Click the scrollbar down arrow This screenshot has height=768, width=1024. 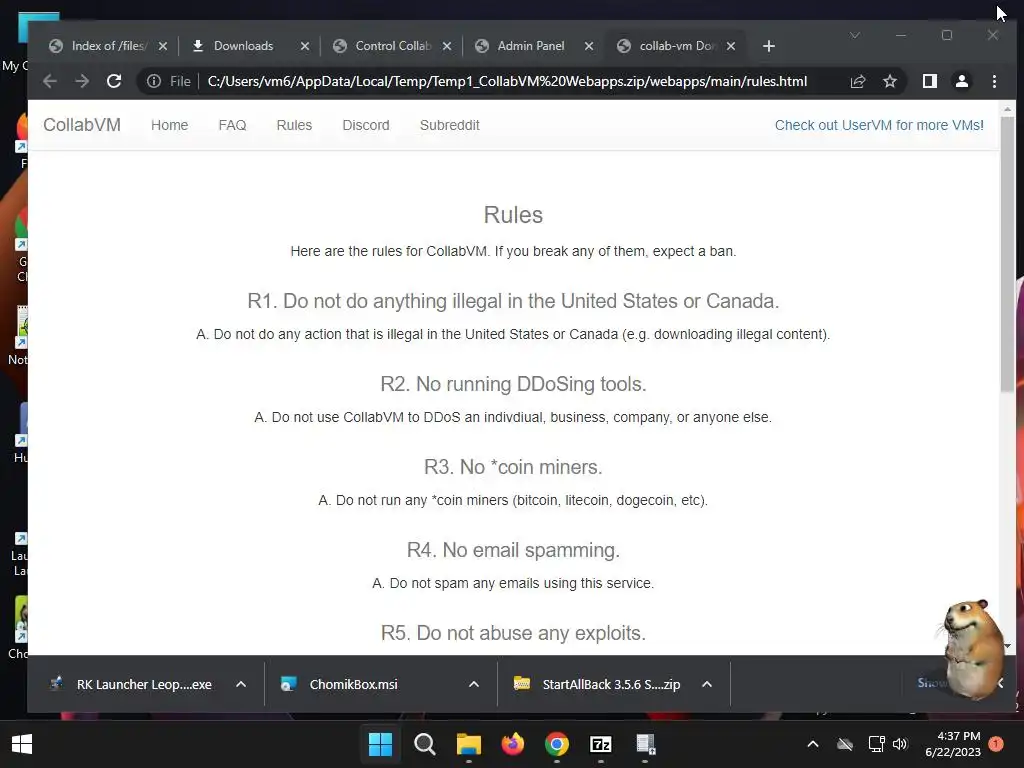1007,647
